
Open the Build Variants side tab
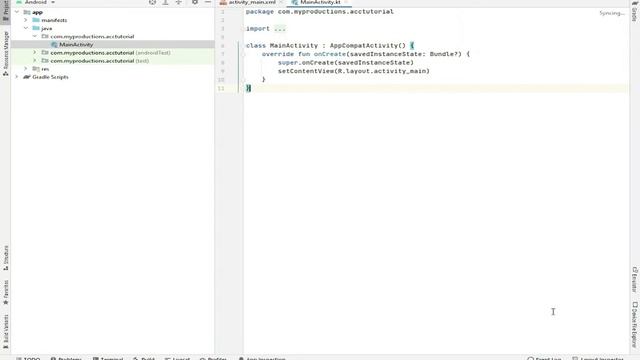[x=5, y=332]
